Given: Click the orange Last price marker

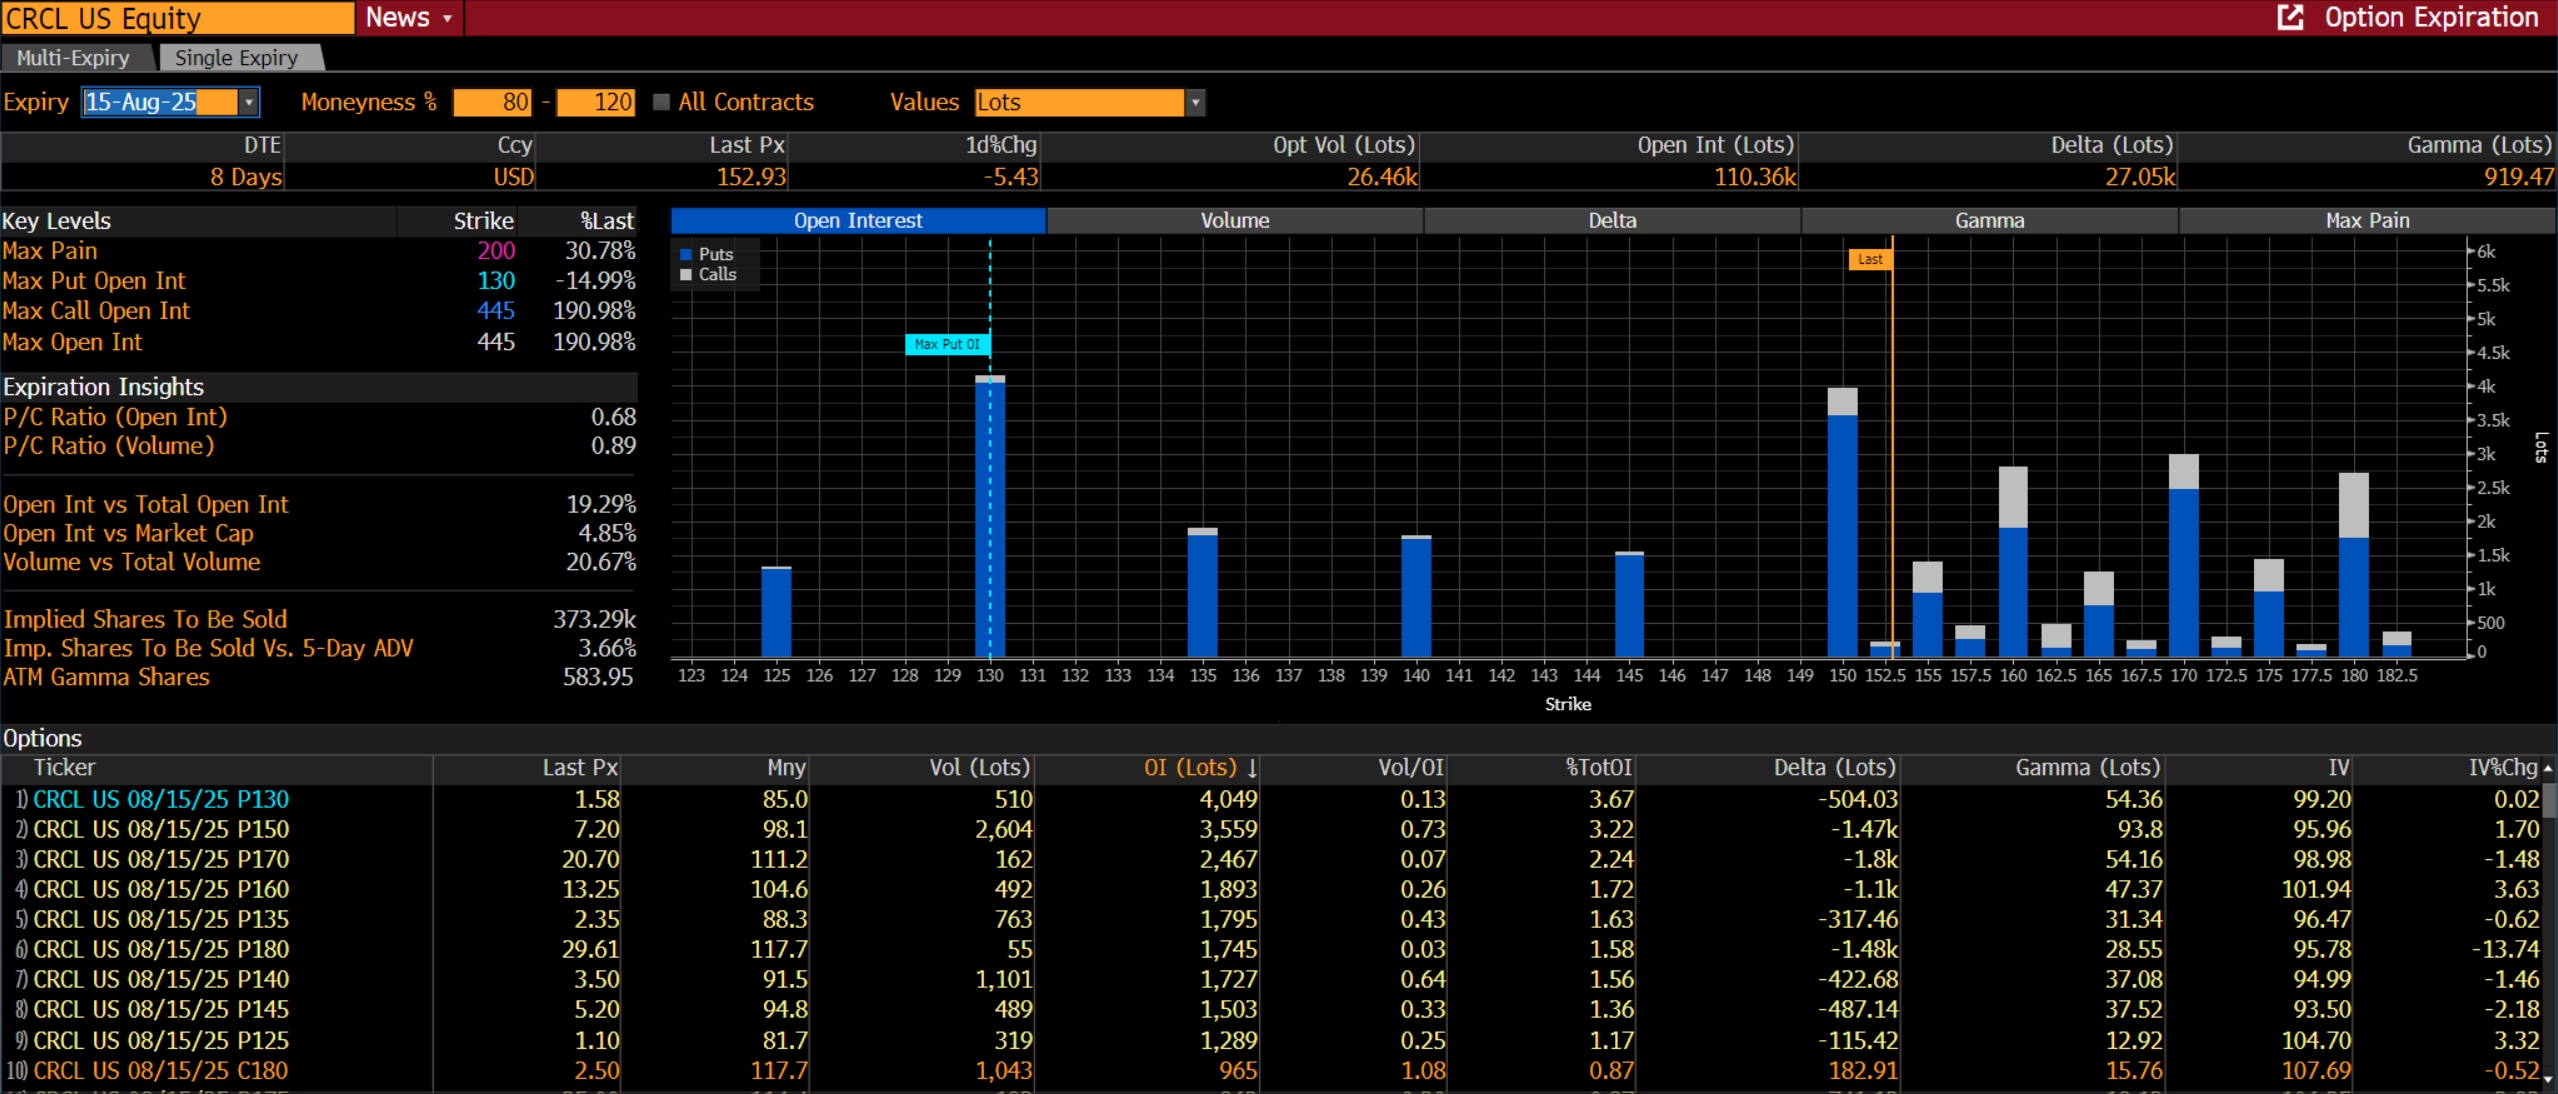Looking at the screenshot, I should [1869, 259].
